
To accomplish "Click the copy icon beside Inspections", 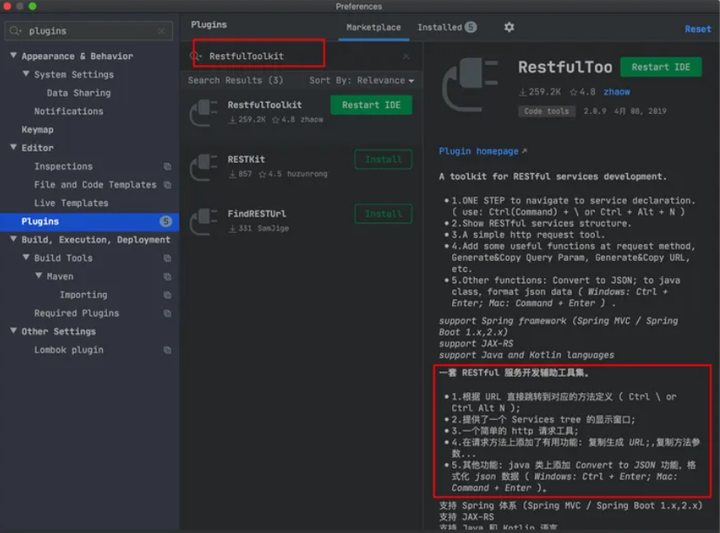I will click(167, 166).
